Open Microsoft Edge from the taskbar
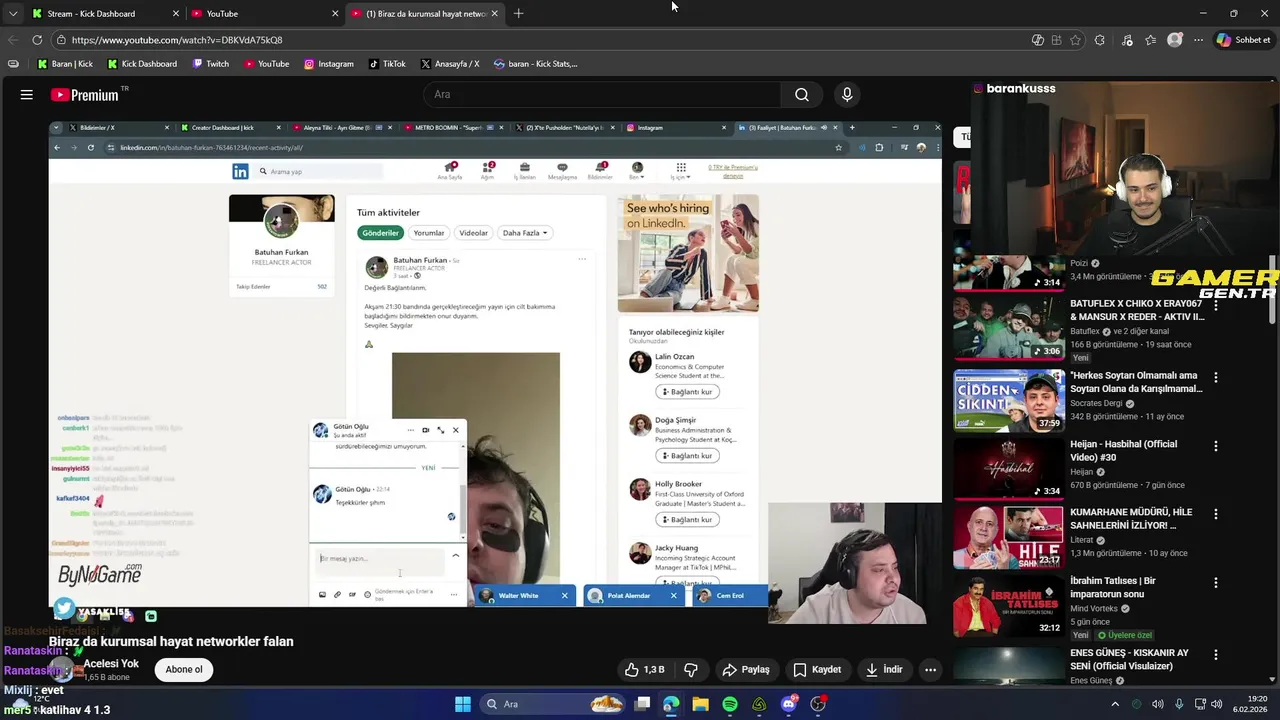The width and height of the screenshot is (1280, 720). click(x=671, y=704)
